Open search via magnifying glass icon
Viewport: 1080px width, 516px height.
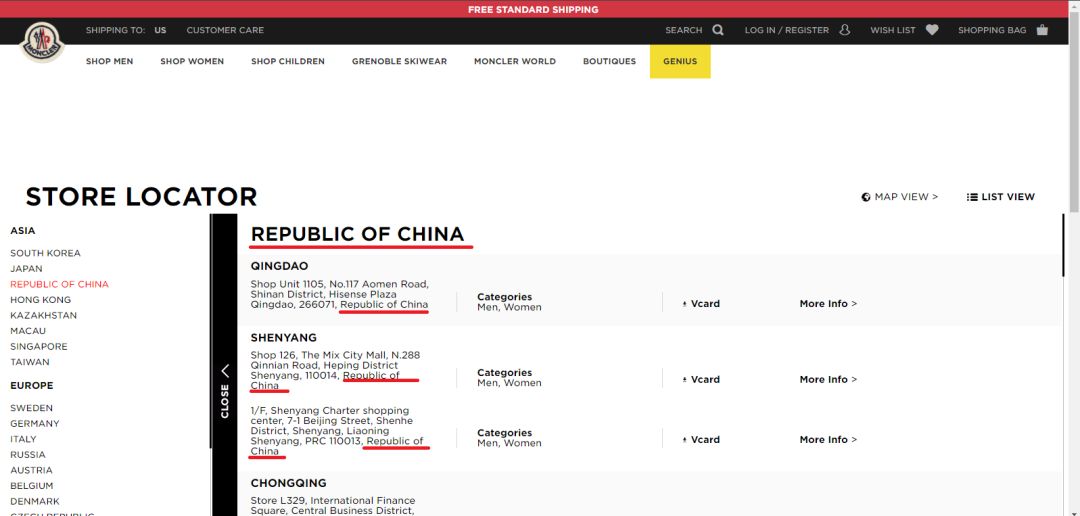(x=718, y=30)
